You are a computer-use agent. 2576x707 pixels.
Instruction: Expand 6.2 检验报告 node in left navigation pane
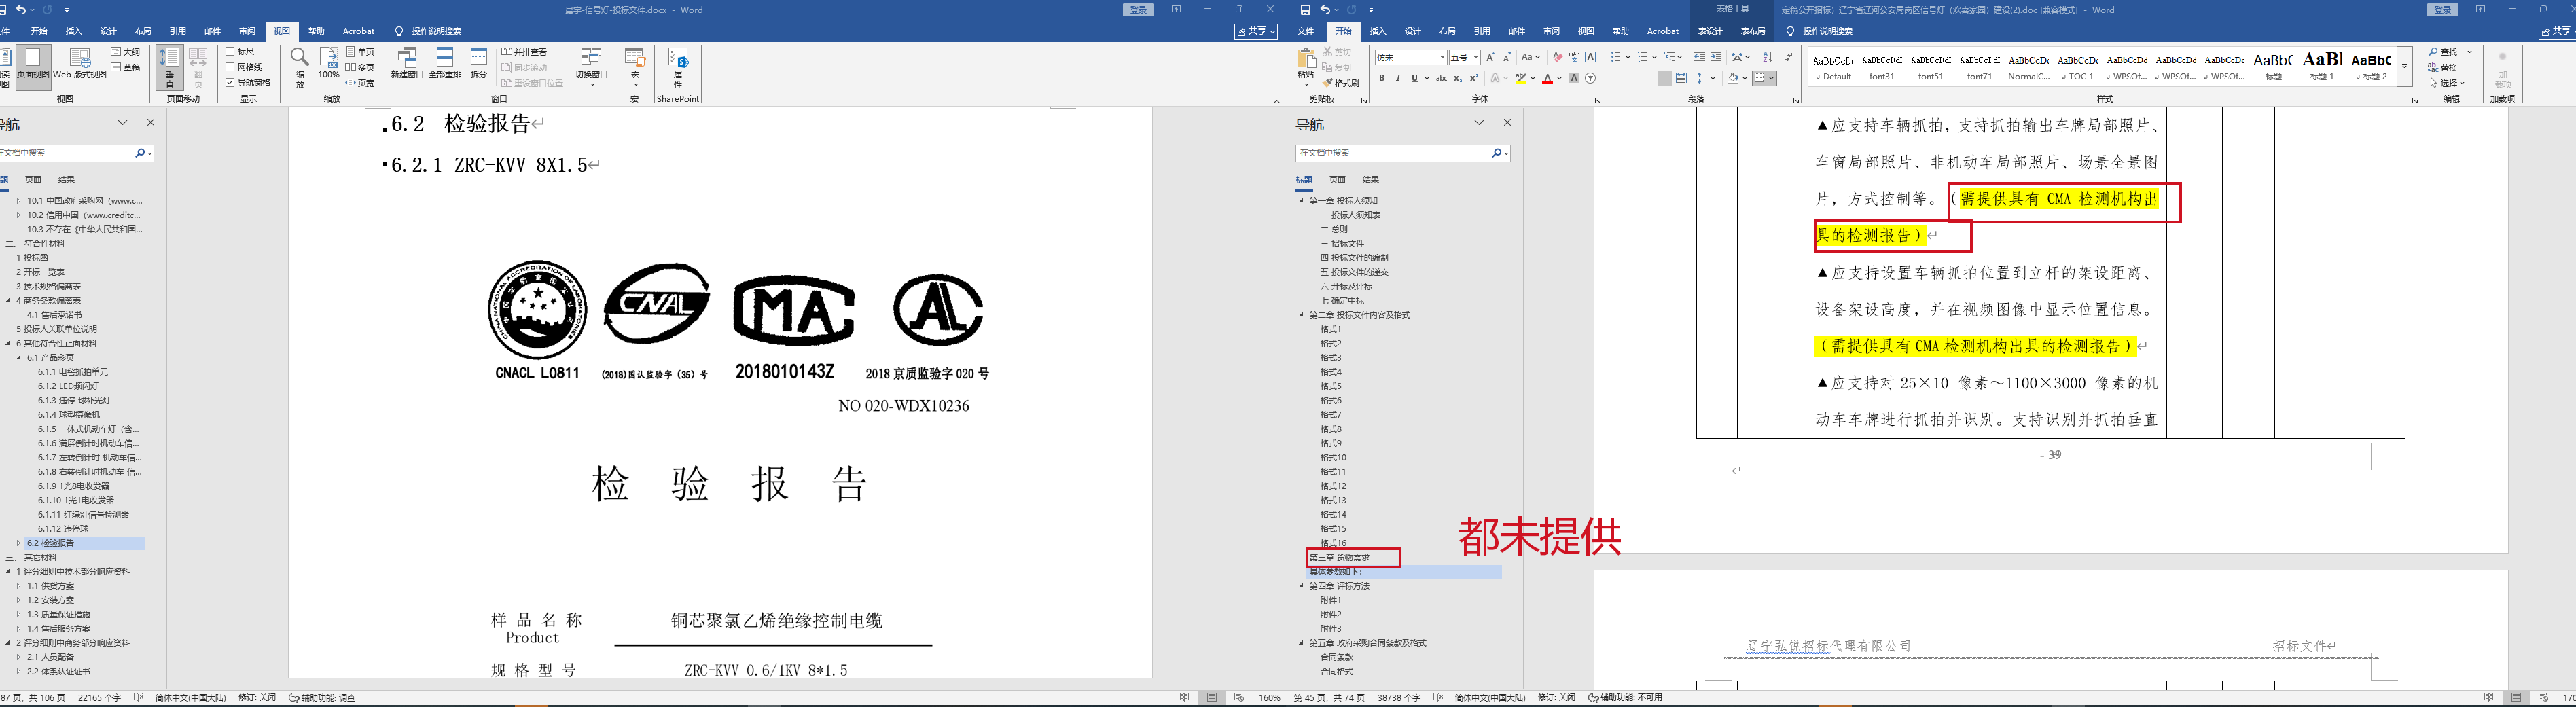tap(18, 543)
